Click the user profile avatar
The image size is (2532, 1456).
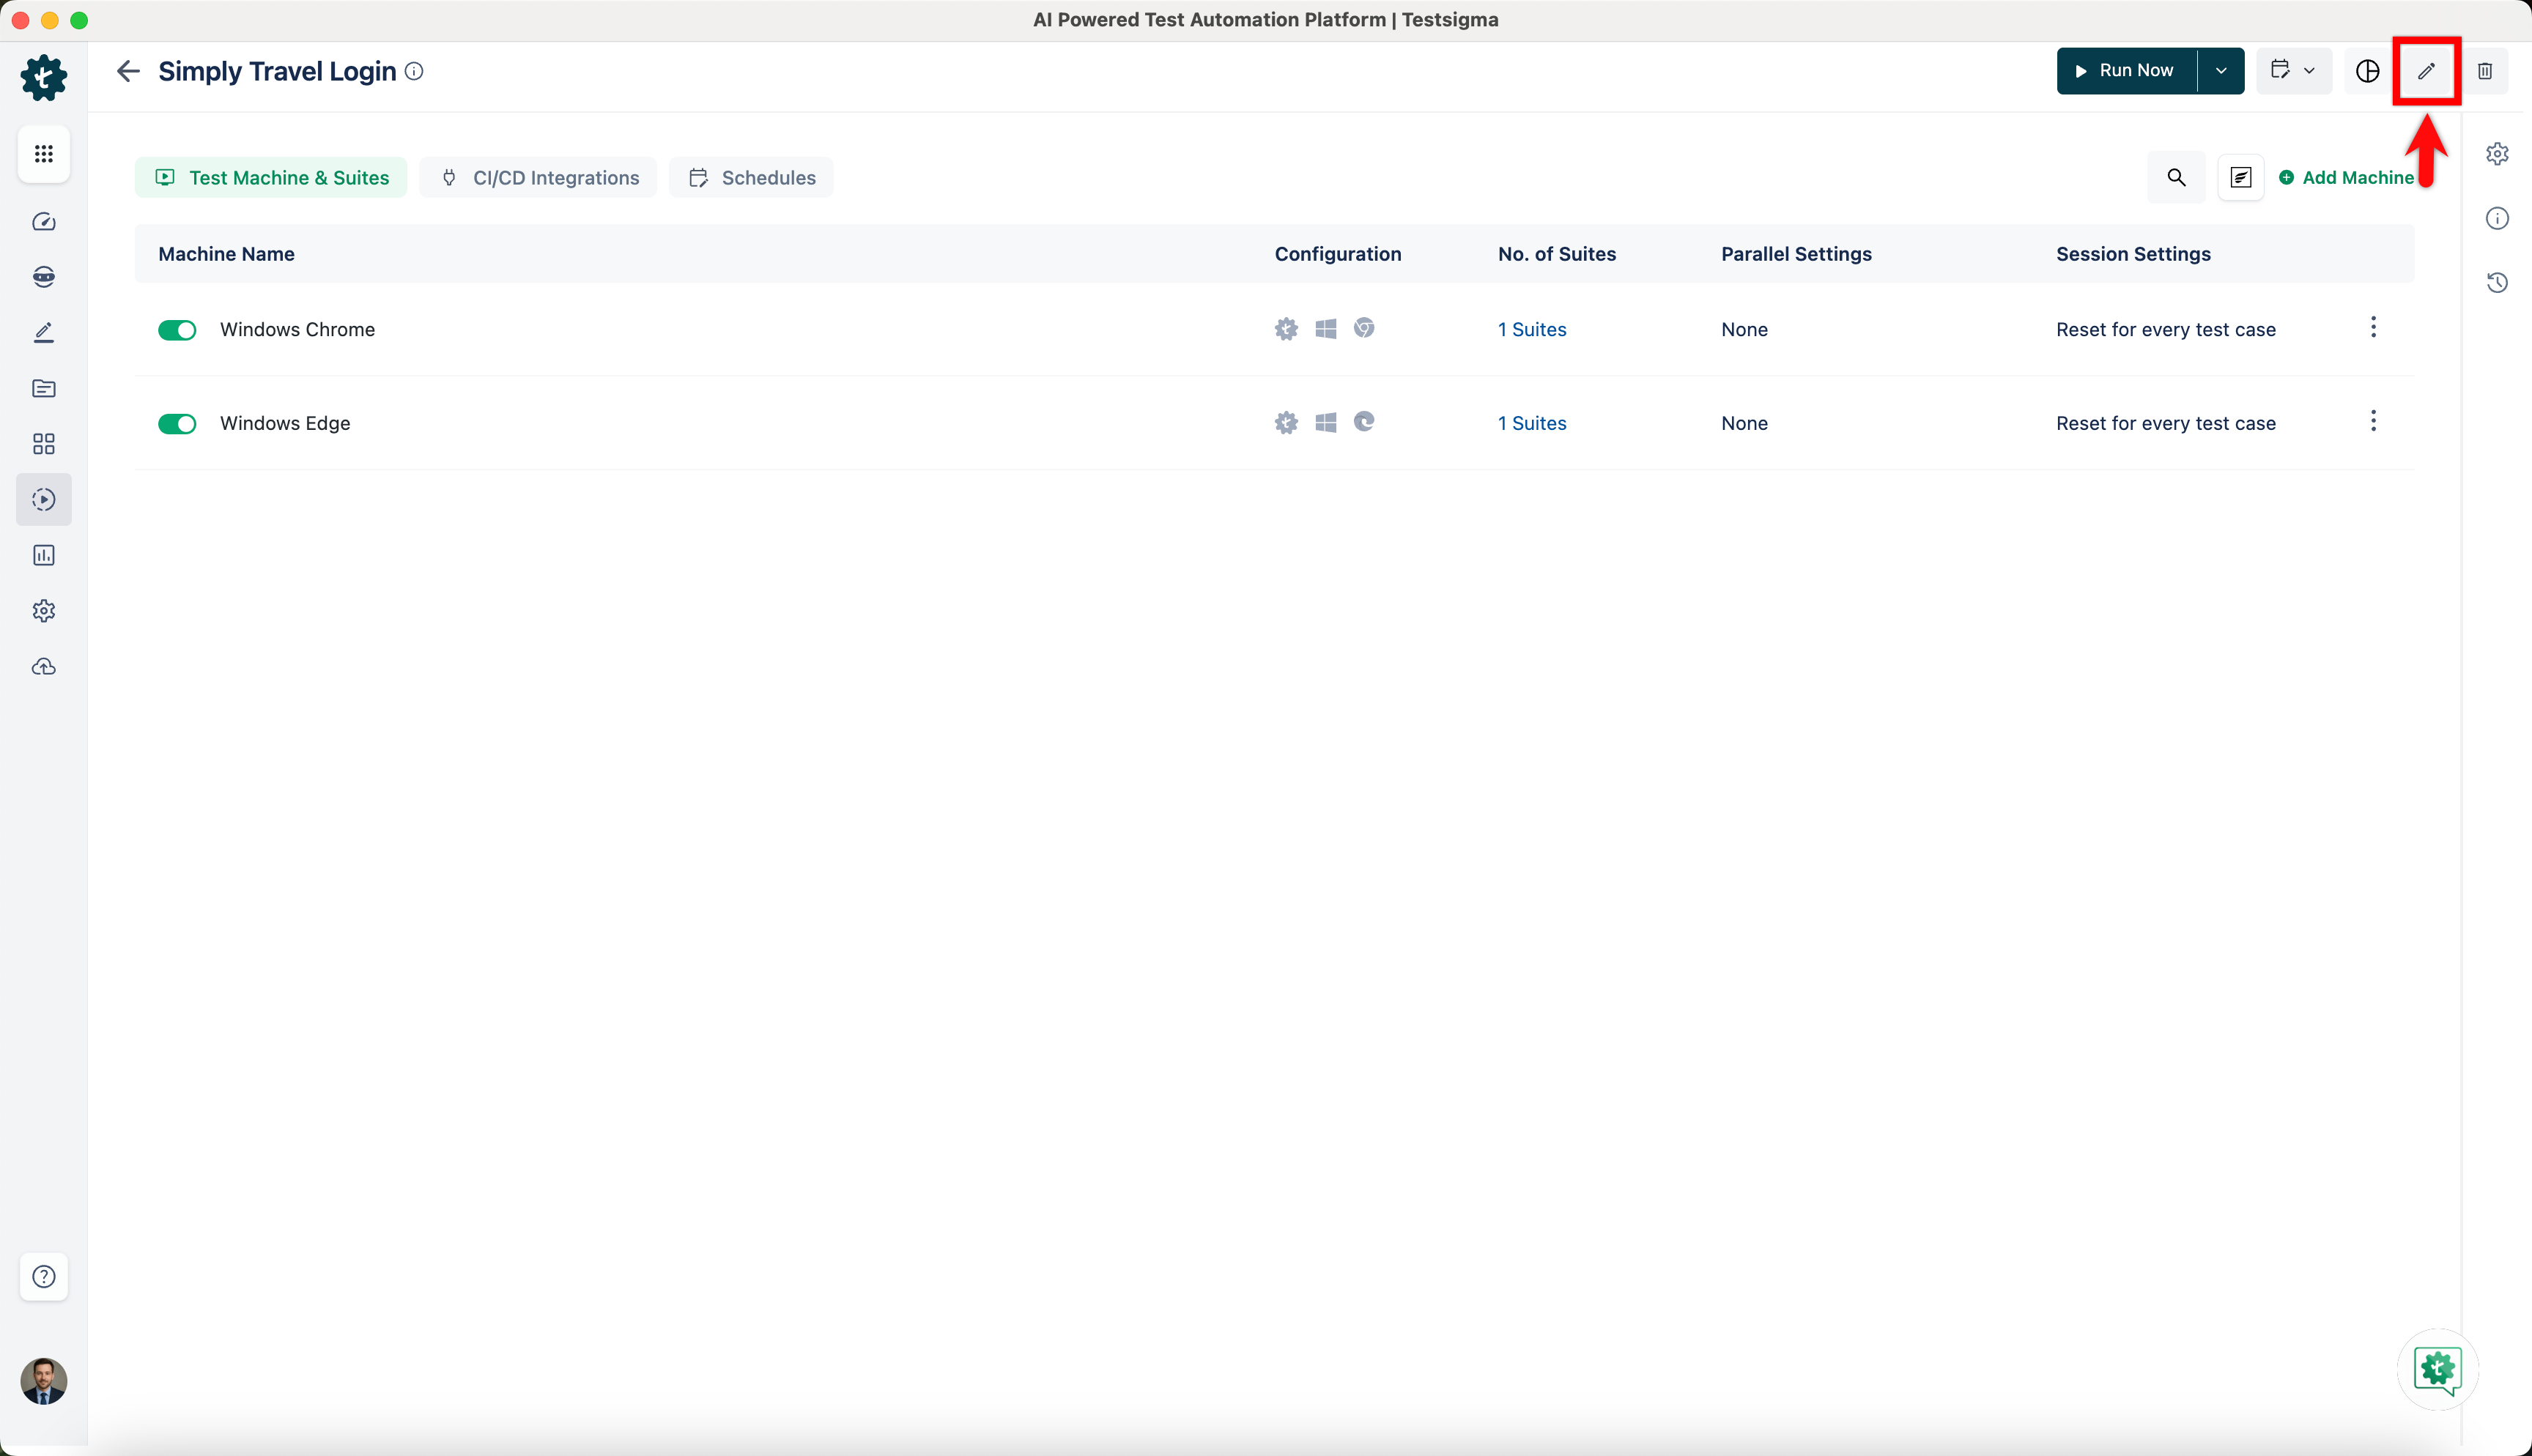tap(44, 1381)
